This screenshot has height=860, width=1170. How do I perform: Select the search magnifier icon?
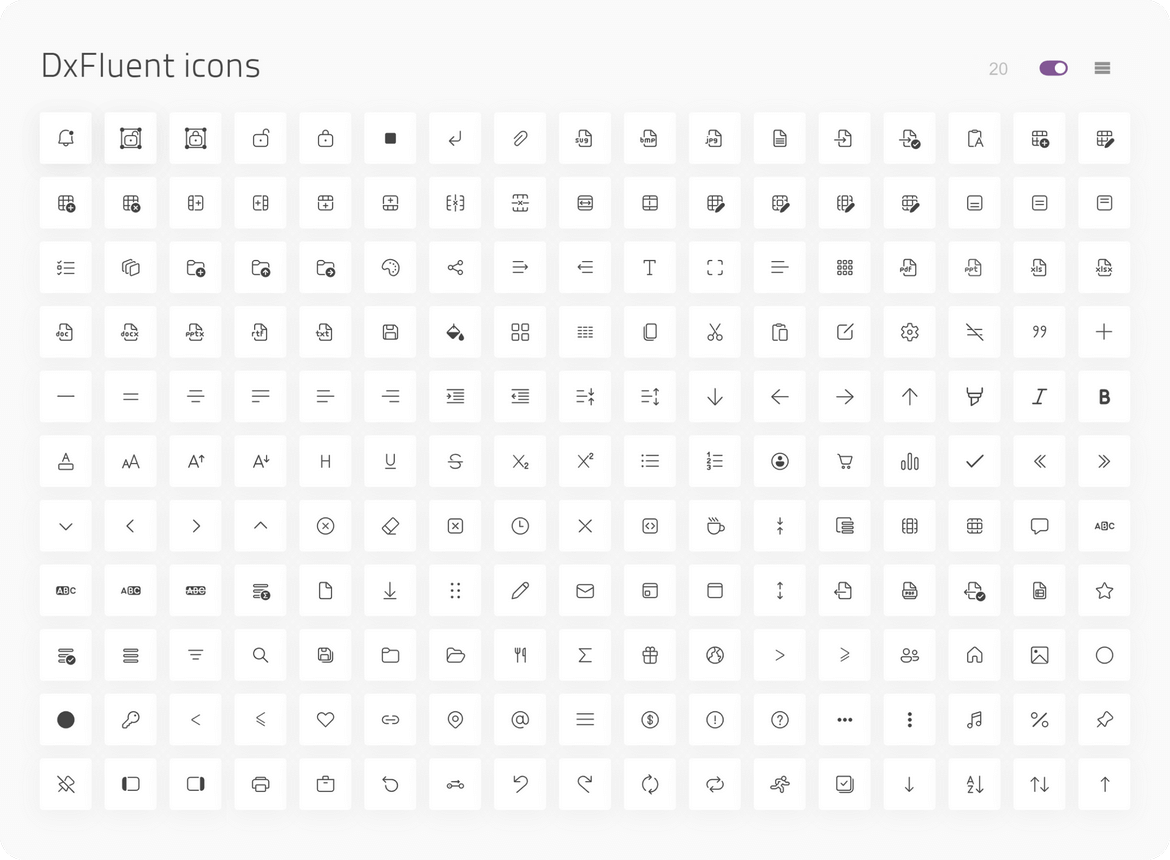(260, 655)
